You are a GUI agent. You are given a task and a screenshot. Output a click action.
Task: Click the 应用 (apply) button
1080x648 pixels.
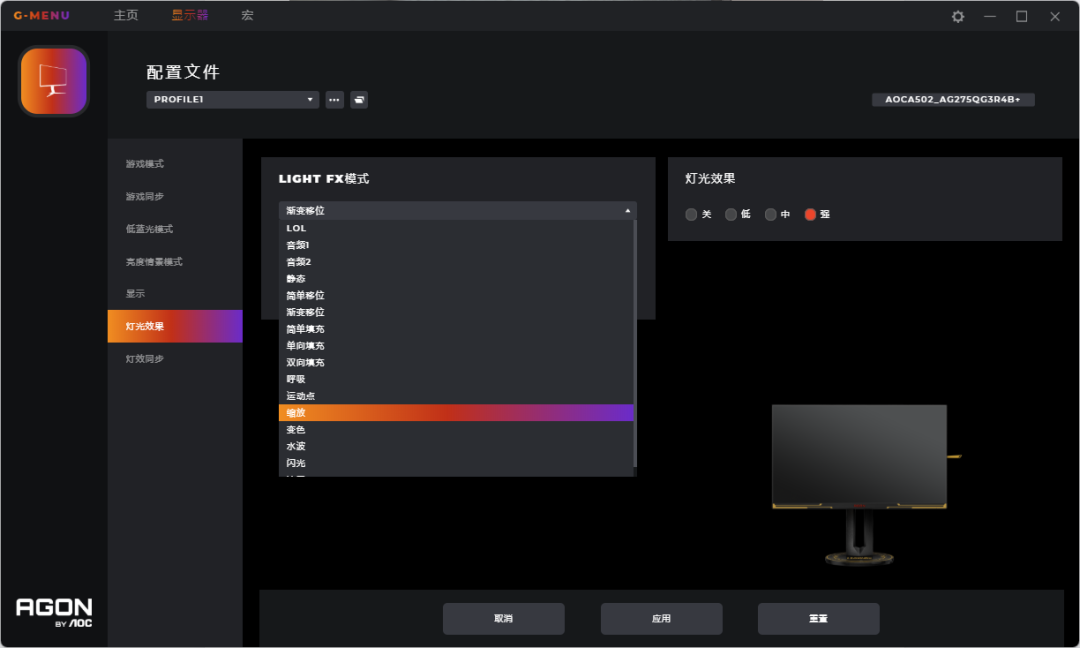click(661, 618)
